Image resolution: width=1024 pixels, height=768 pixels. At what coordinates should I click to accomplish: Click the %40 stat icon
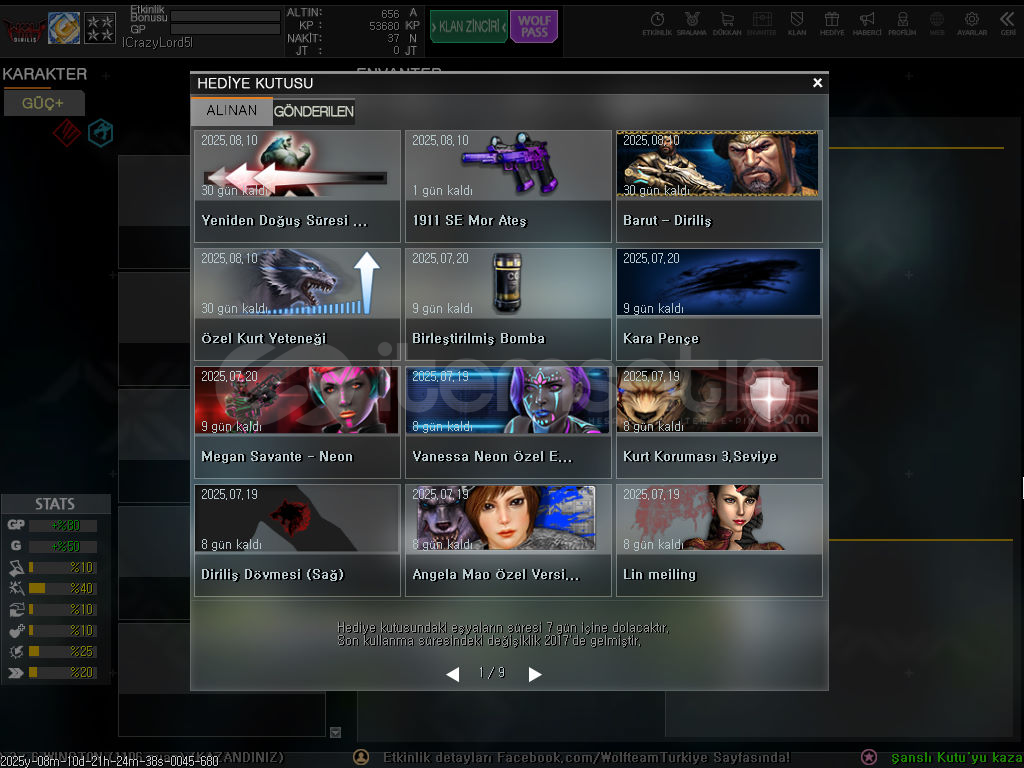(16, 588)
